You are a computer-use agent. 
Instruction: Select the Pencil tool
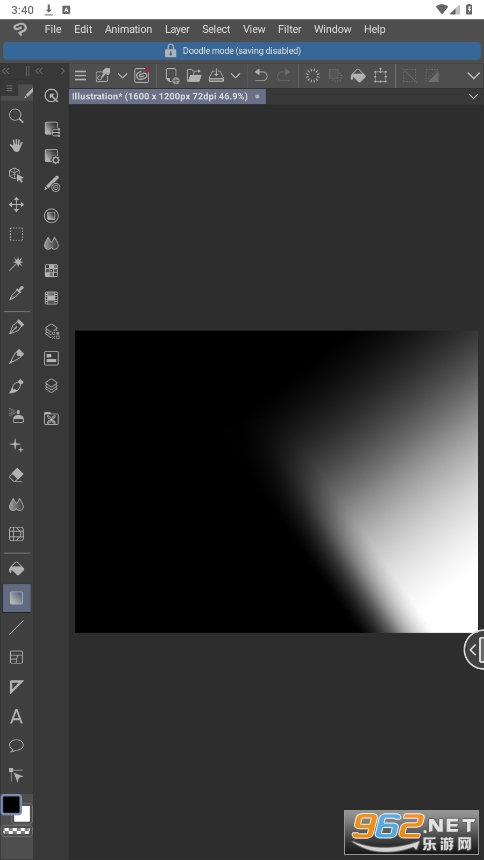coord(16,357)
